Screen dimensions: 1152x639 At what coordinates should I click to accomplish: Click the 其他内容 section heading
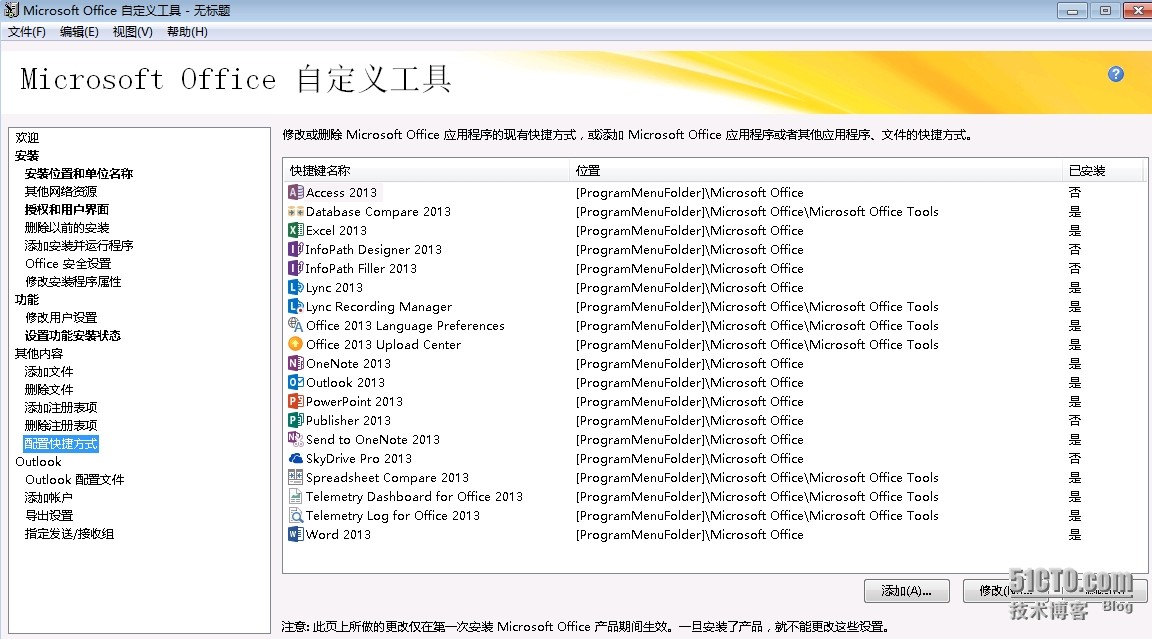[x=39, y=353]
